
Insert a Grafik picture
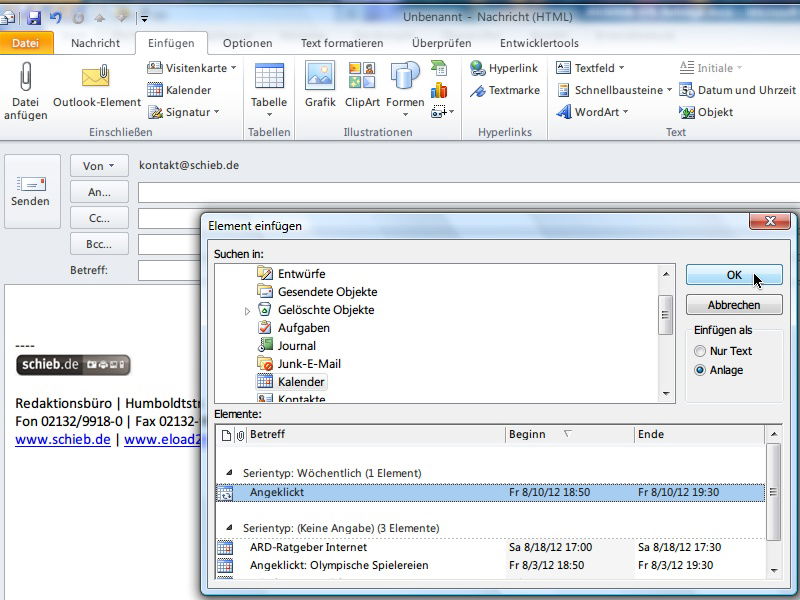pyautogui.click(x=320, y=76)
